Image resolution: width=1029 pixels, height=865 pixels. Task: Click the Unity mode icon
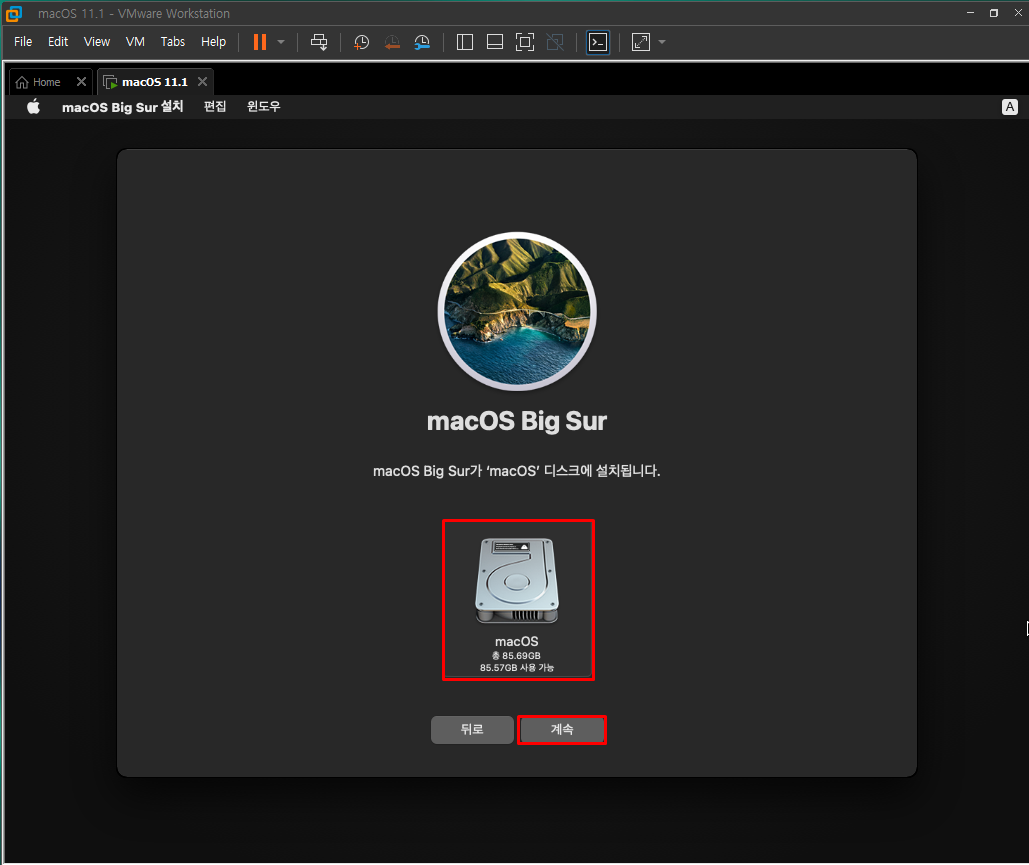tap(555, 42)
